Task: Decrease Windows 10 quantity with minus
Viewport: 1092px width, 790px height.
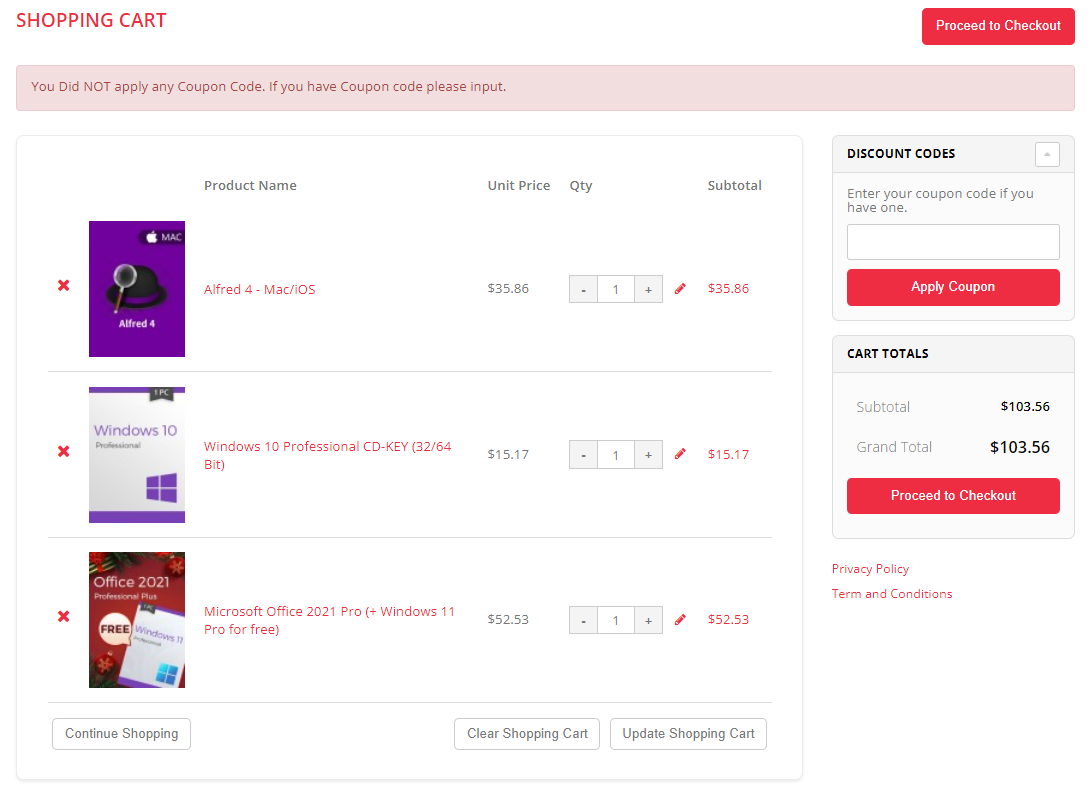Action: coord(583,455)
